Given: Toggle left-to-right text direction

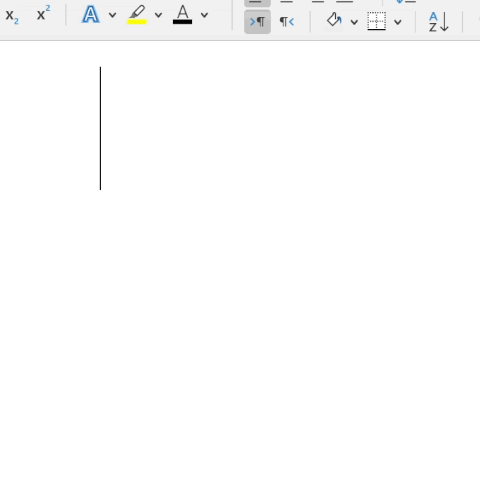Looking at the screenshot, I should [x=257, y=22].
